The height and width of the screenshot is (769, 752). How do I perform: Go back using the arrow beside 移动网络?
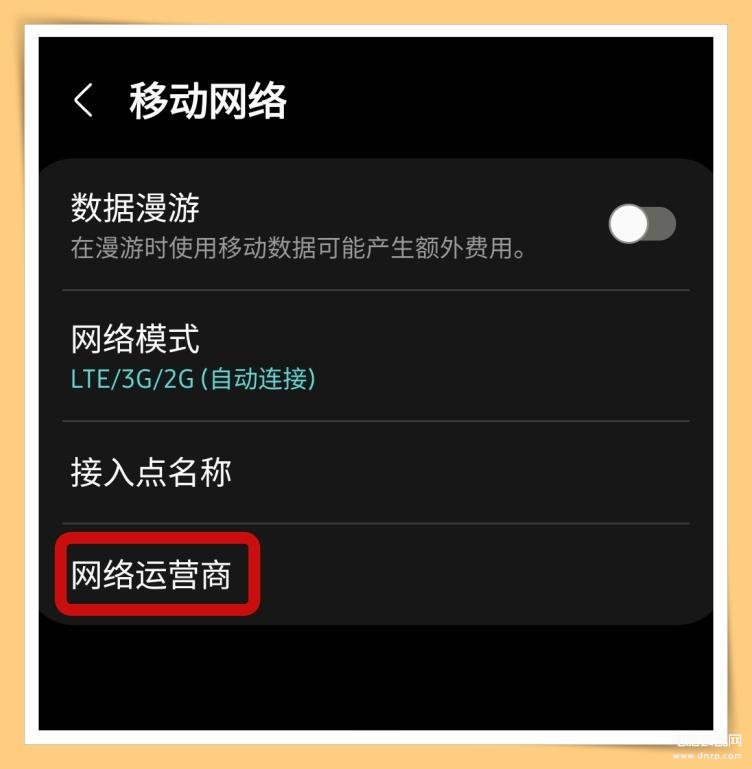click(83, 100)
